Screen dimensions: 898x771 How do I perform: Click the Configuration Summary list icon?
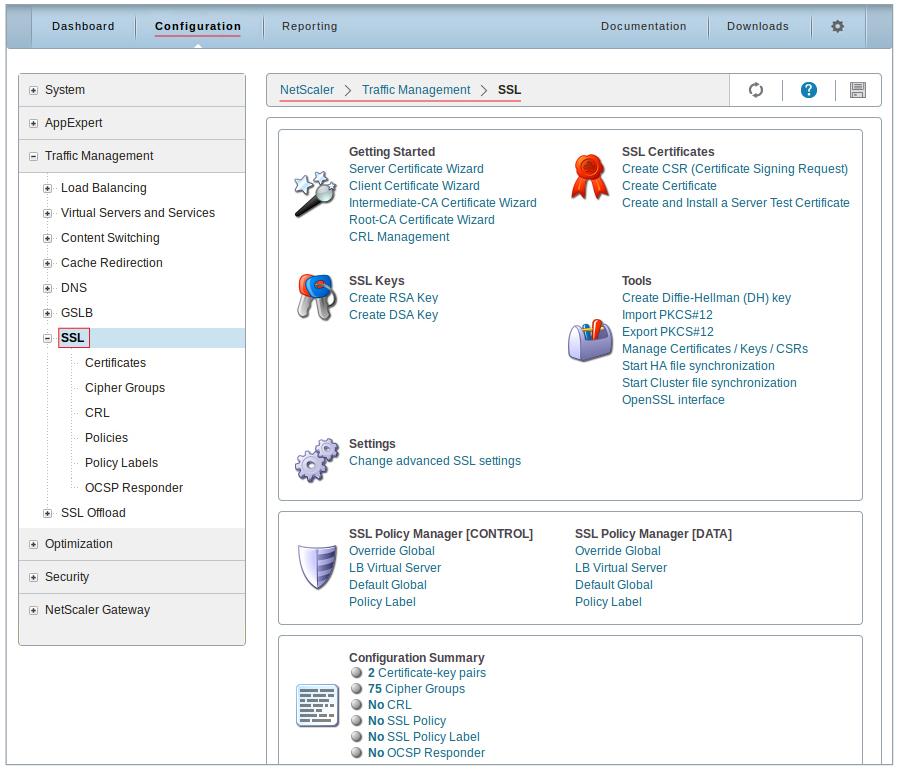[317, 705]
